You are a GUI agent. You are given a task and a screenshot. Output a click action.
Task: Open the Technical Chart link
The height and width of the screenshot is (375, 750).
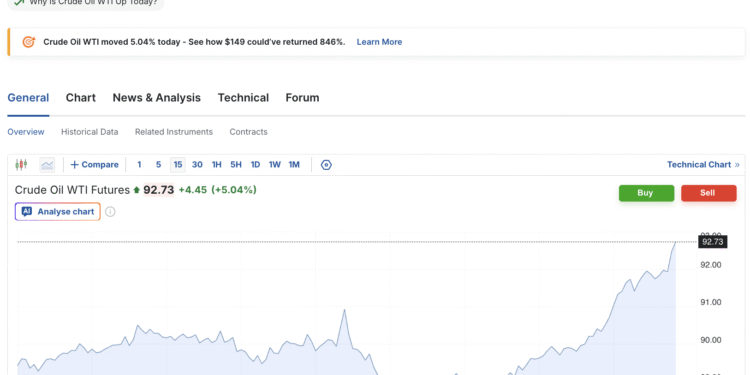[x=703, y=165]
